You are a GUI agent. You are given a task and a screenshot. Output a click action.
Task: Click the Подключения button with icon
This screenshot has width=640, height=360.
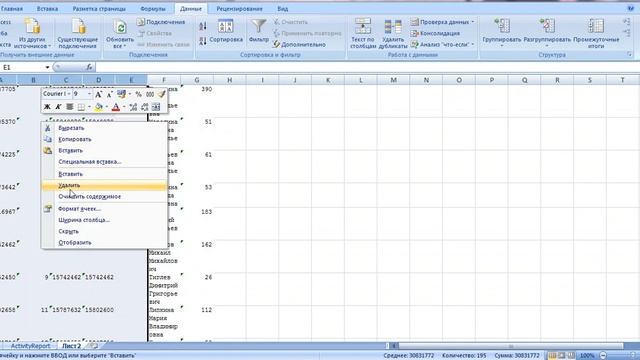[x=161, y=22]
